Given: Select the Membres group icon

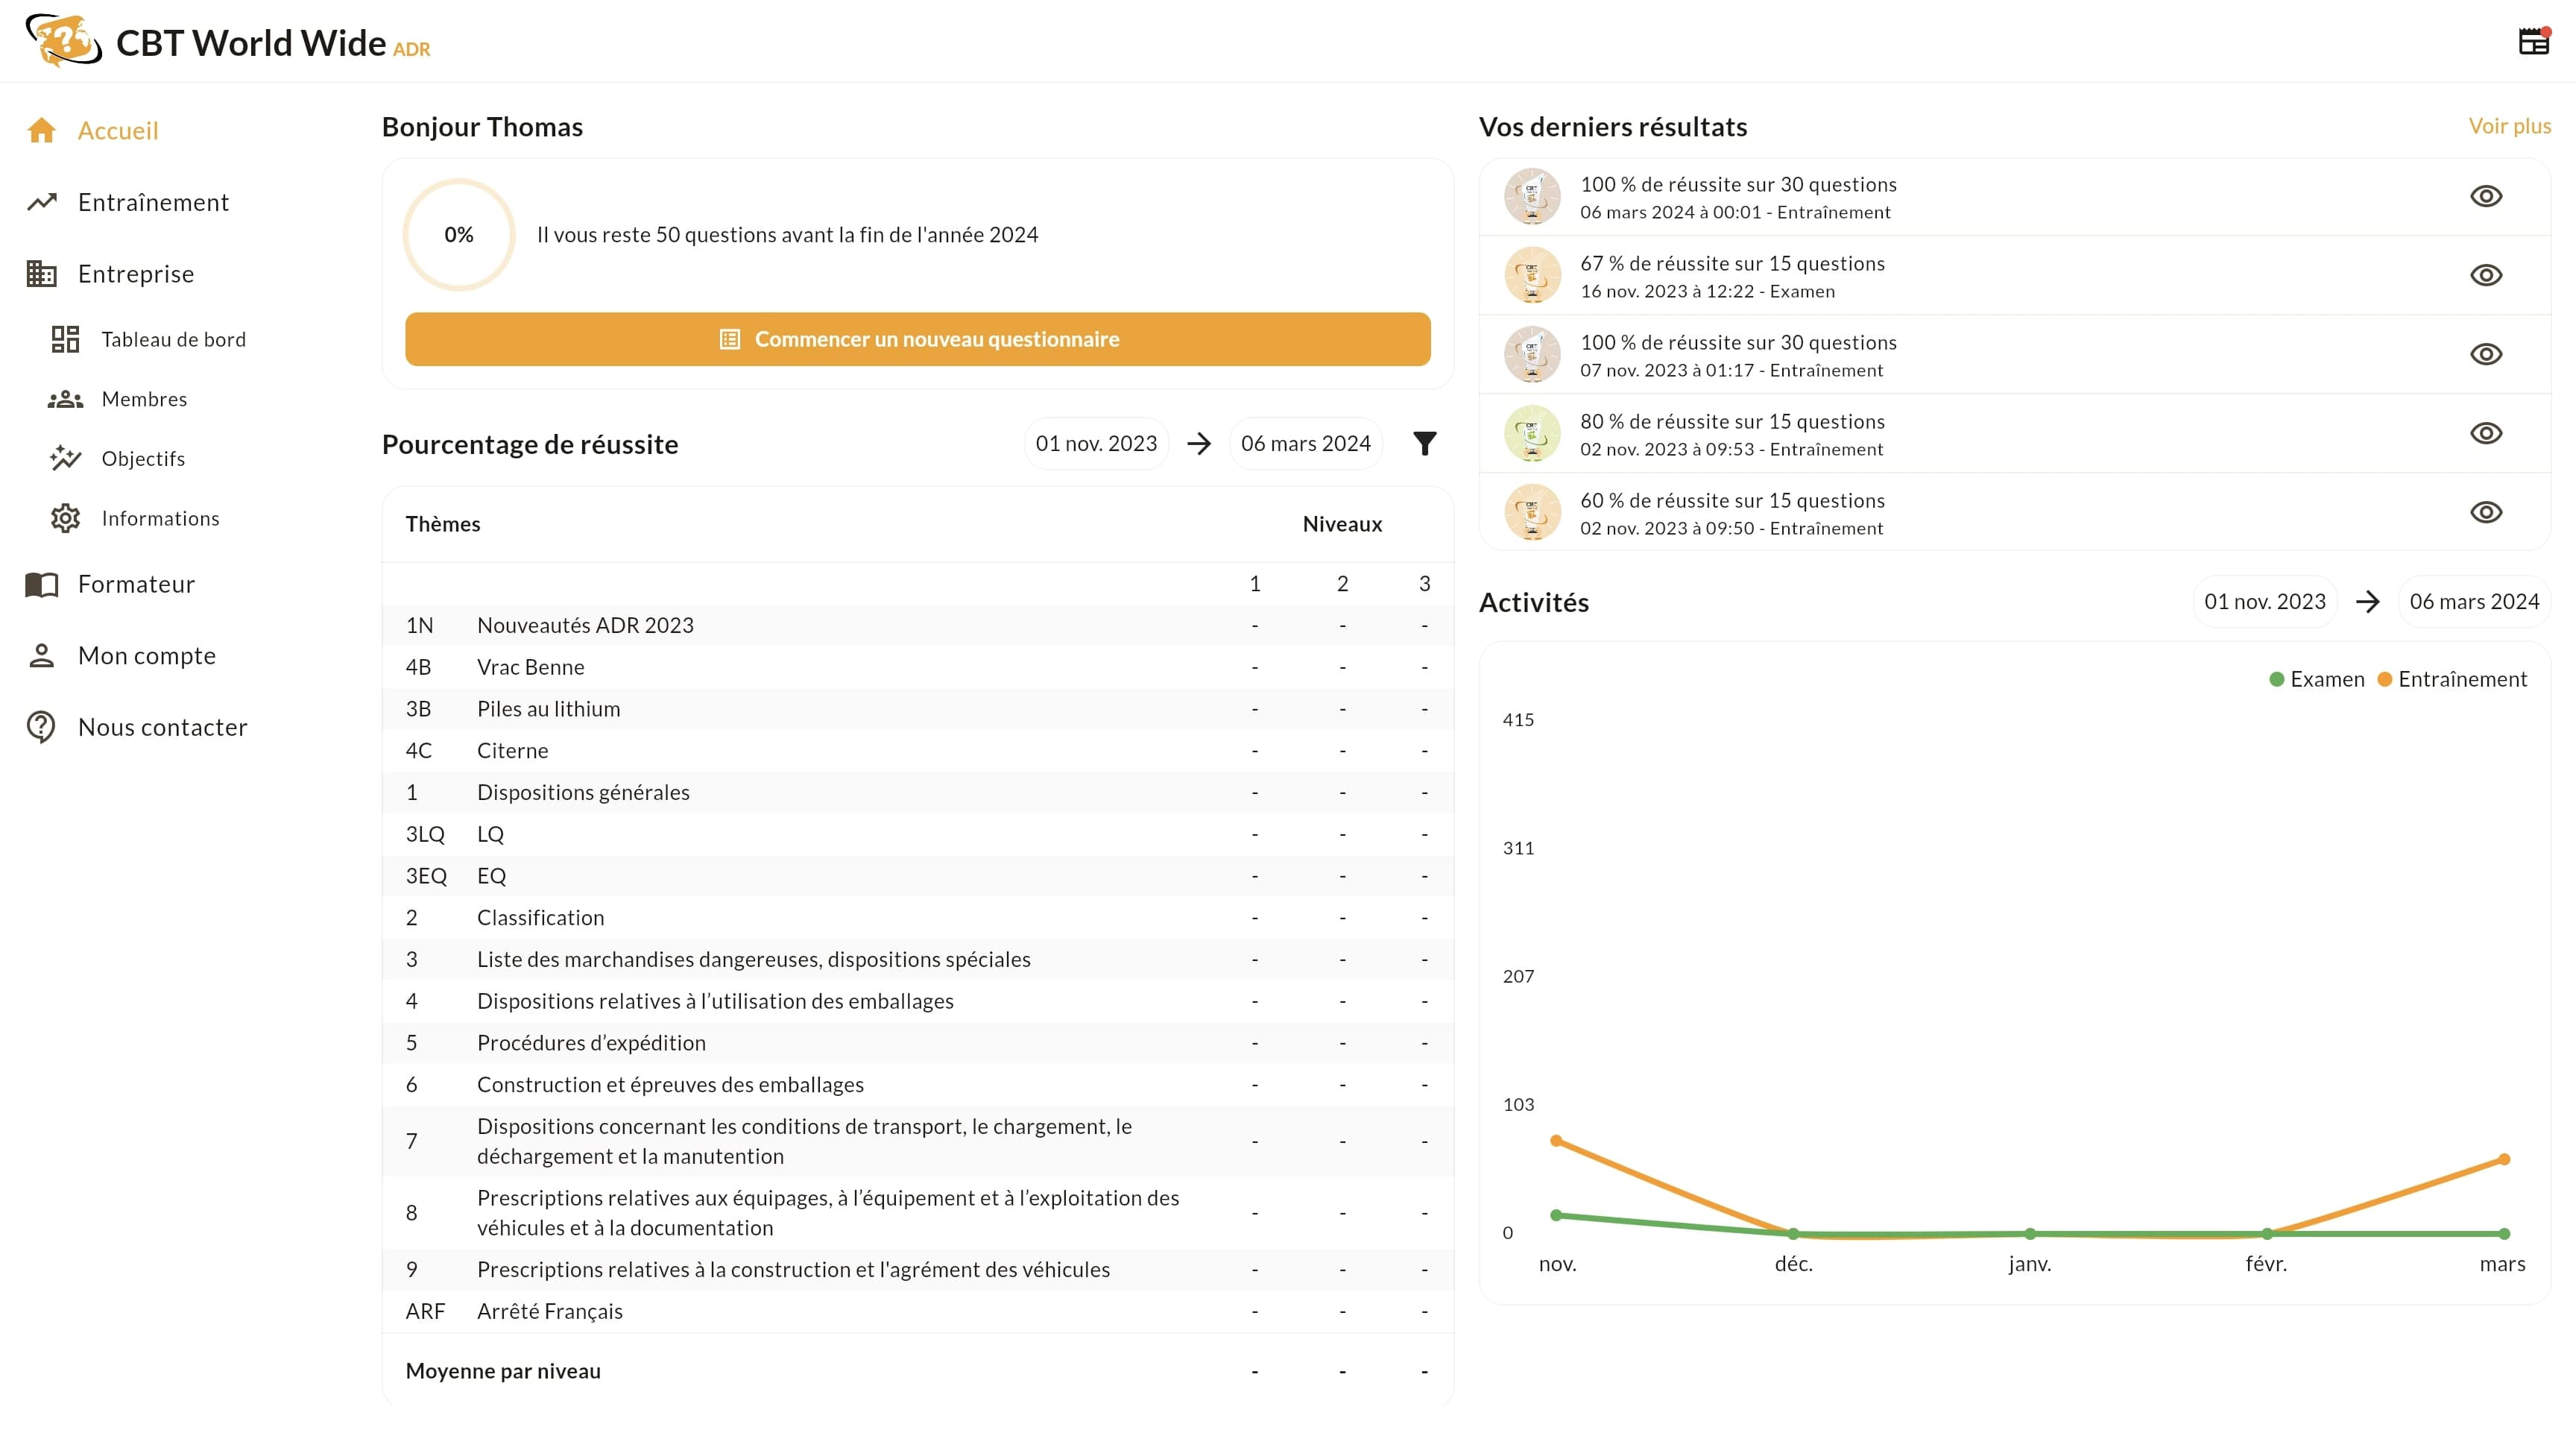Looking at the screenshot, I should click(66, 399).
